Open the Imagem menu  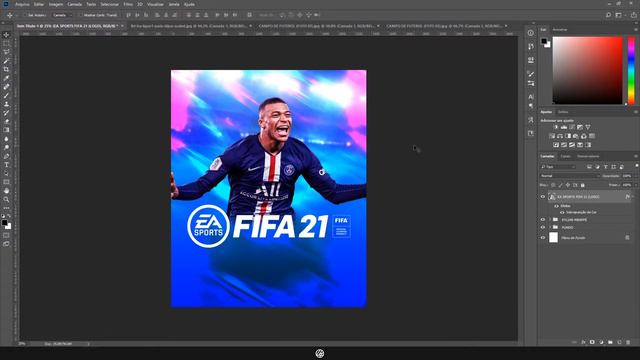pos(56,4)
